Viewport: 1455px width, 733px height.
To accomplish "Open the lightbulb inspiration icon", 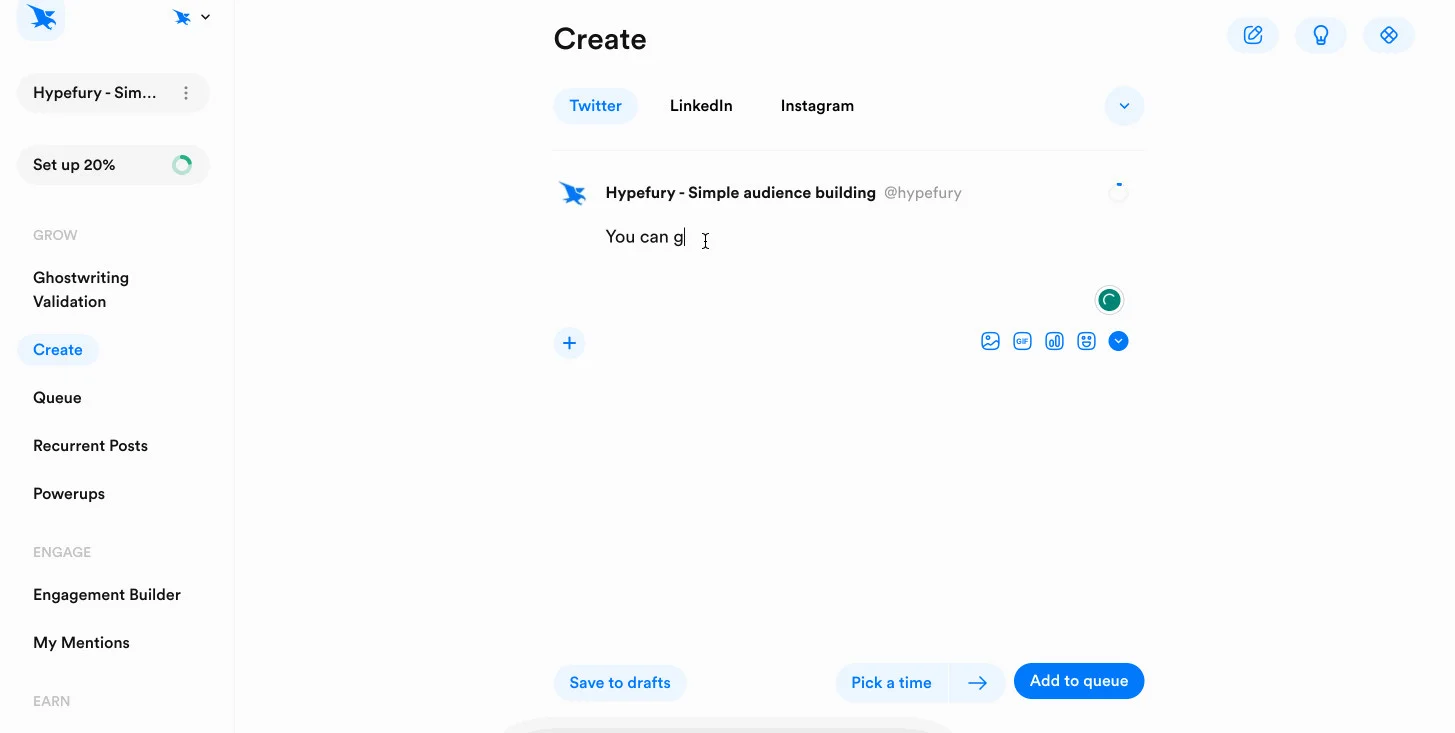I will click(x=1321, y=35).
